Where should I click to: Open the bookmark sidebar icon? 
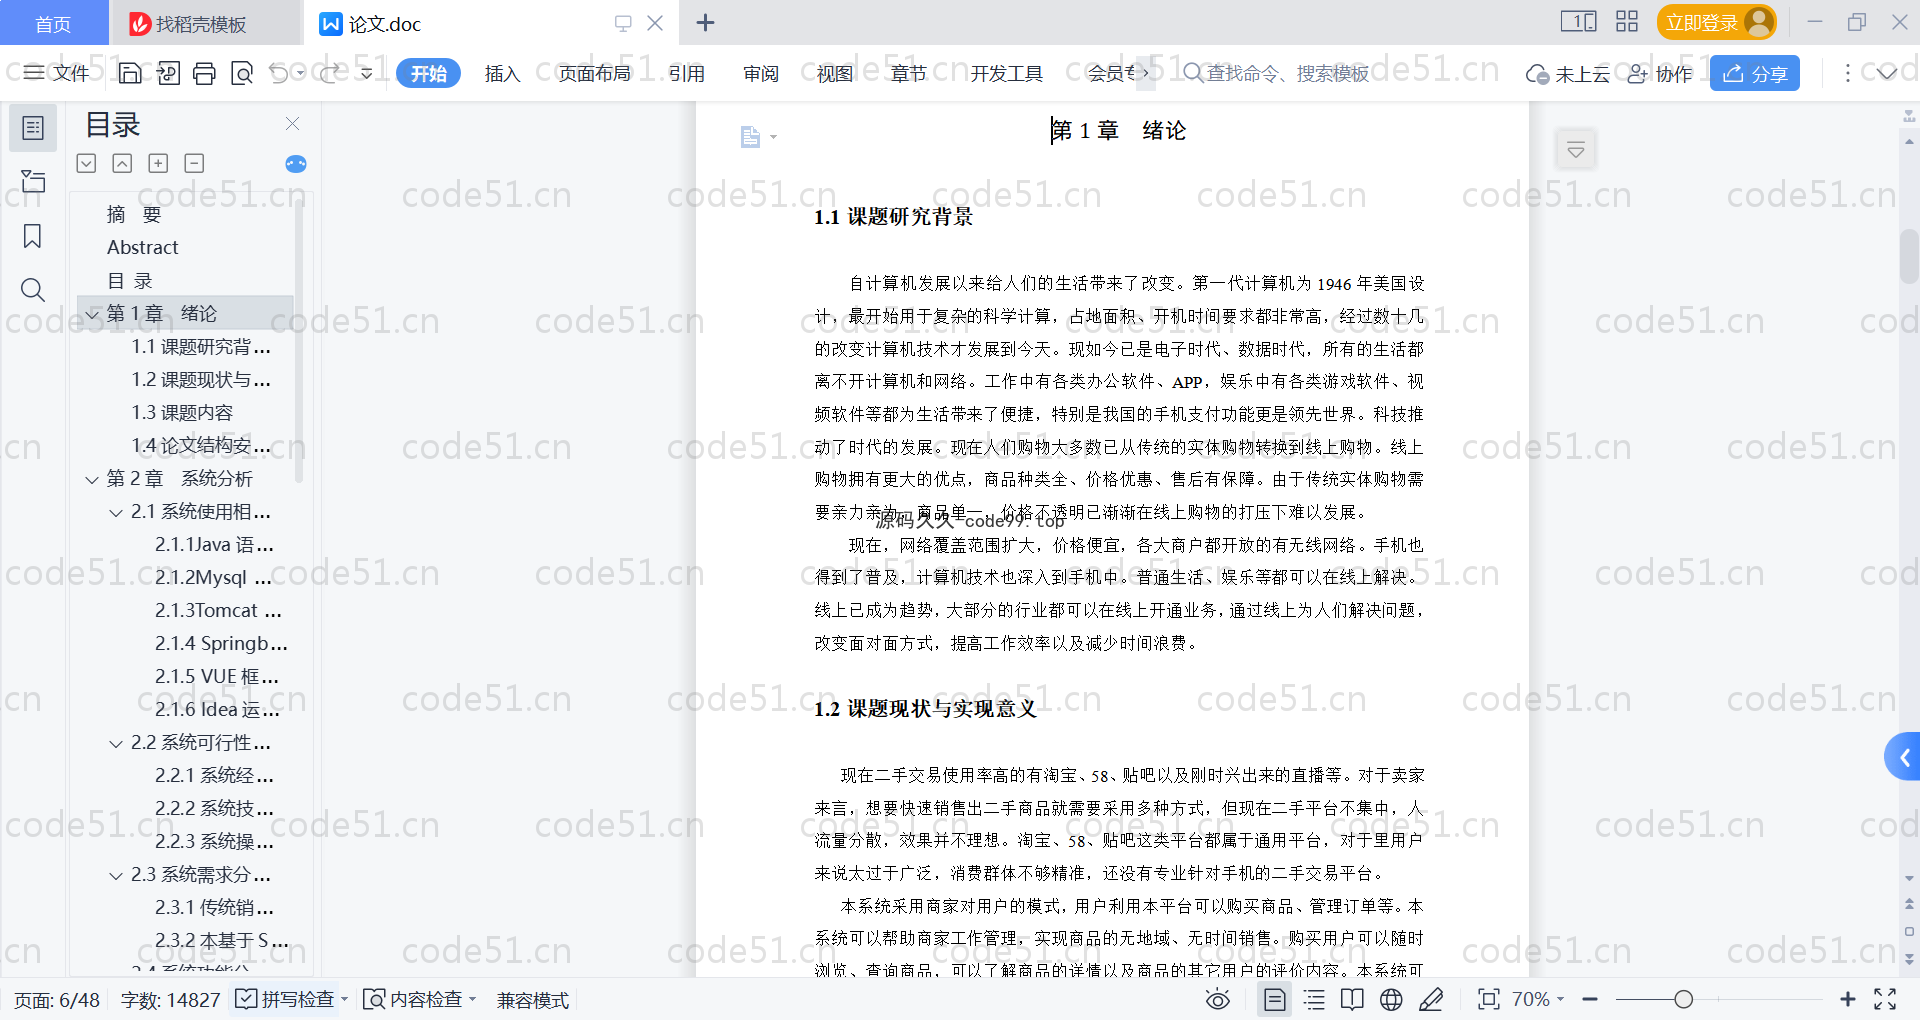pos(33,236)
